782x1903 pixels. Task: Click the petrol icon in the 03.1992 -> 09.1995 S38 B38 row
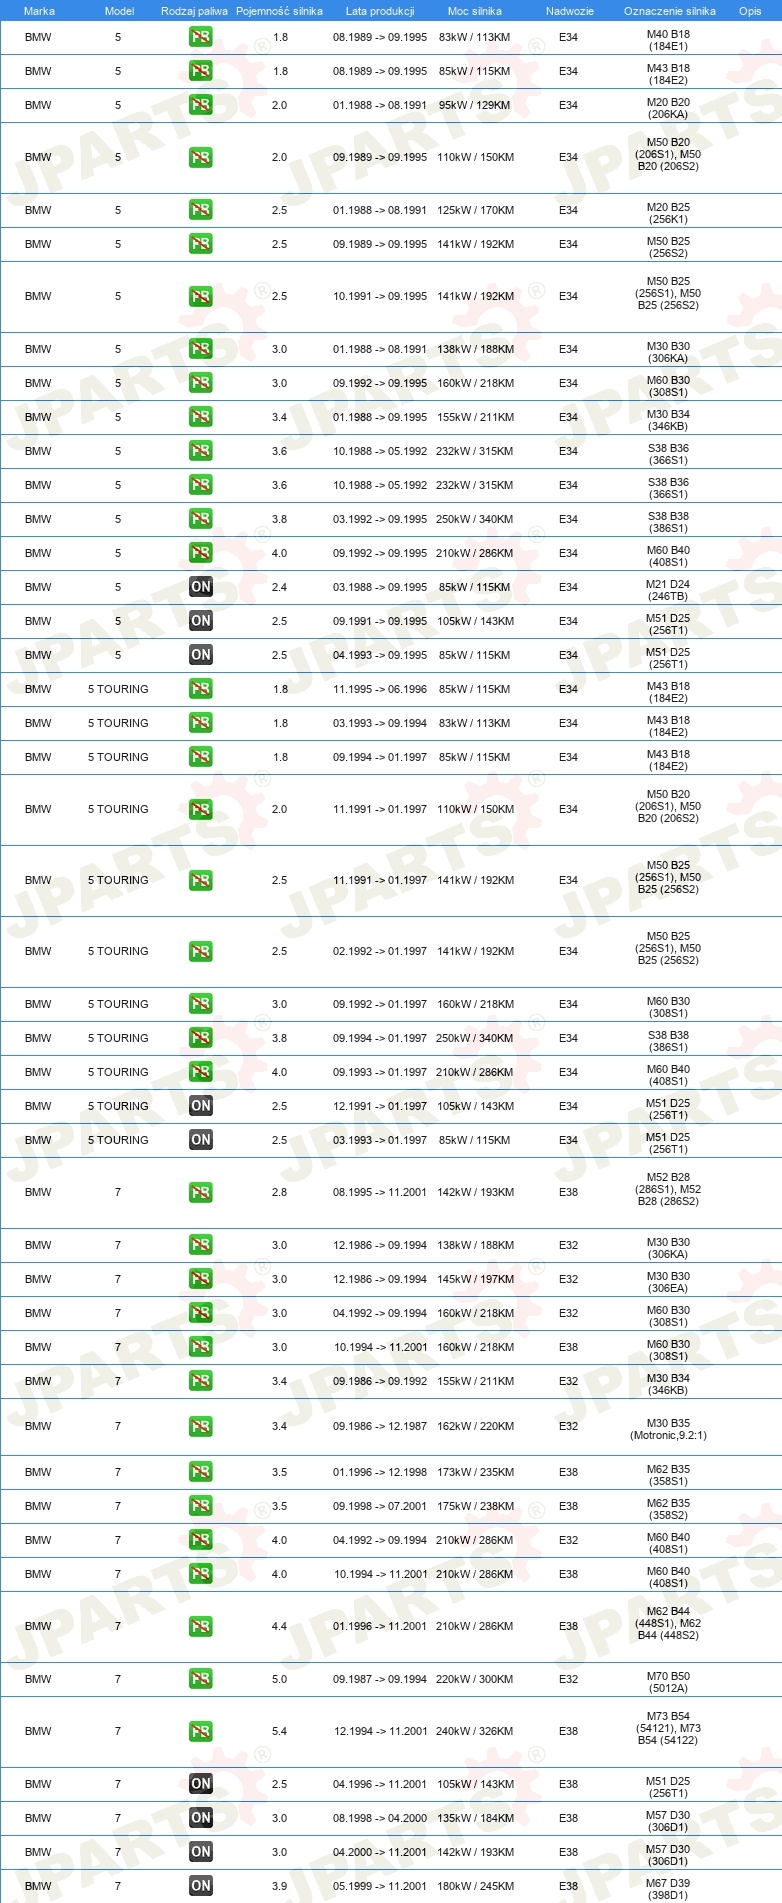coord(201,519)
